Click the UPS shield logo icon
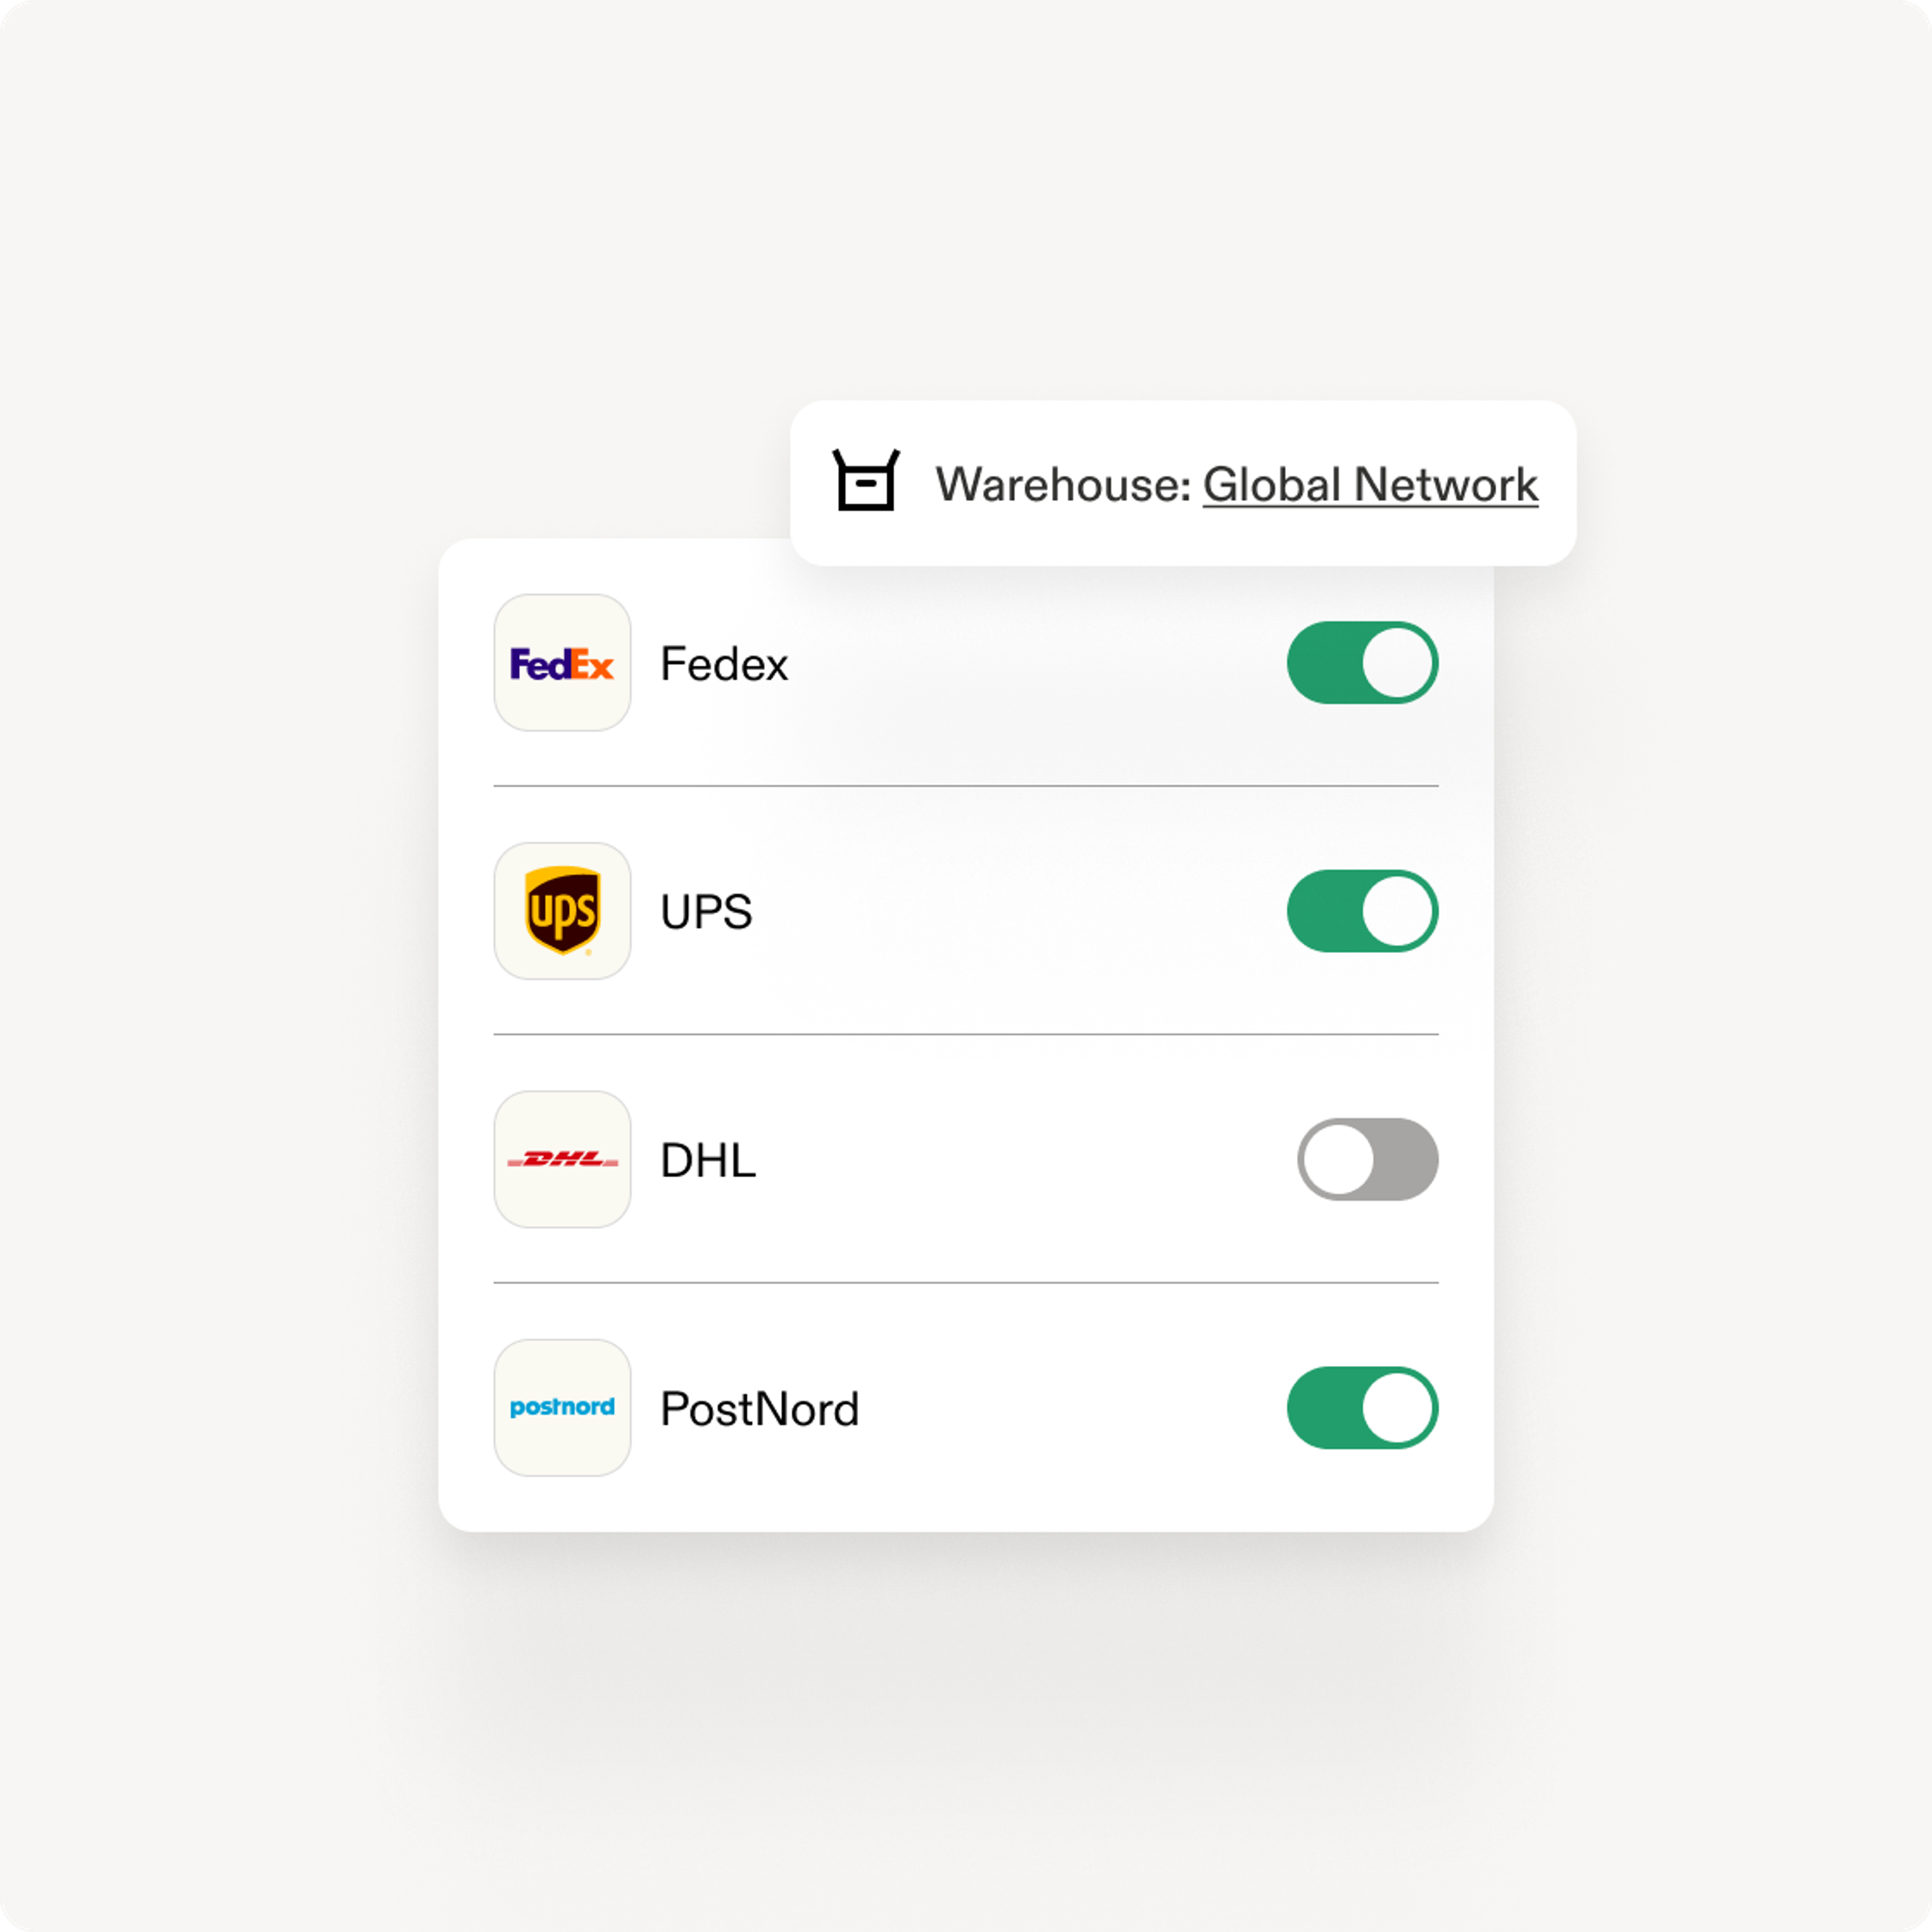1932x1932 pixels. (x=562, y=911)
